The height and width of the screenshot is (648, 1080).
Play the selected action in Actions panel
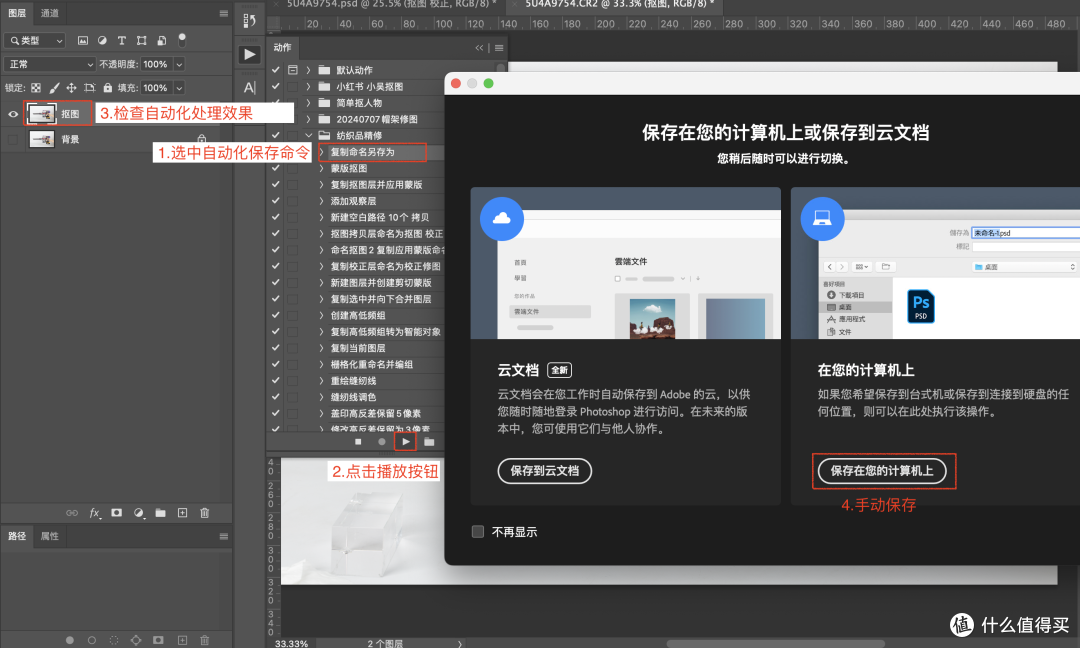point(406,442)
